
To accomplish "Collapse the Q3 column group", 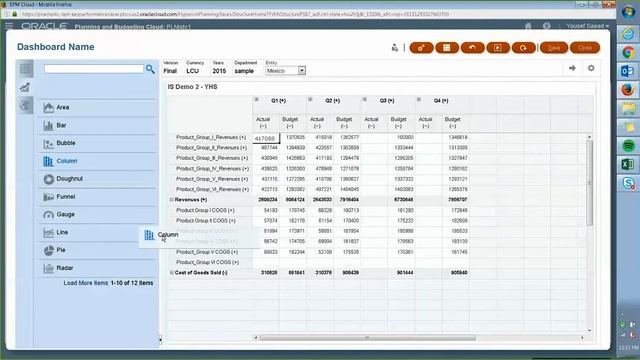I will pos(364,100).
